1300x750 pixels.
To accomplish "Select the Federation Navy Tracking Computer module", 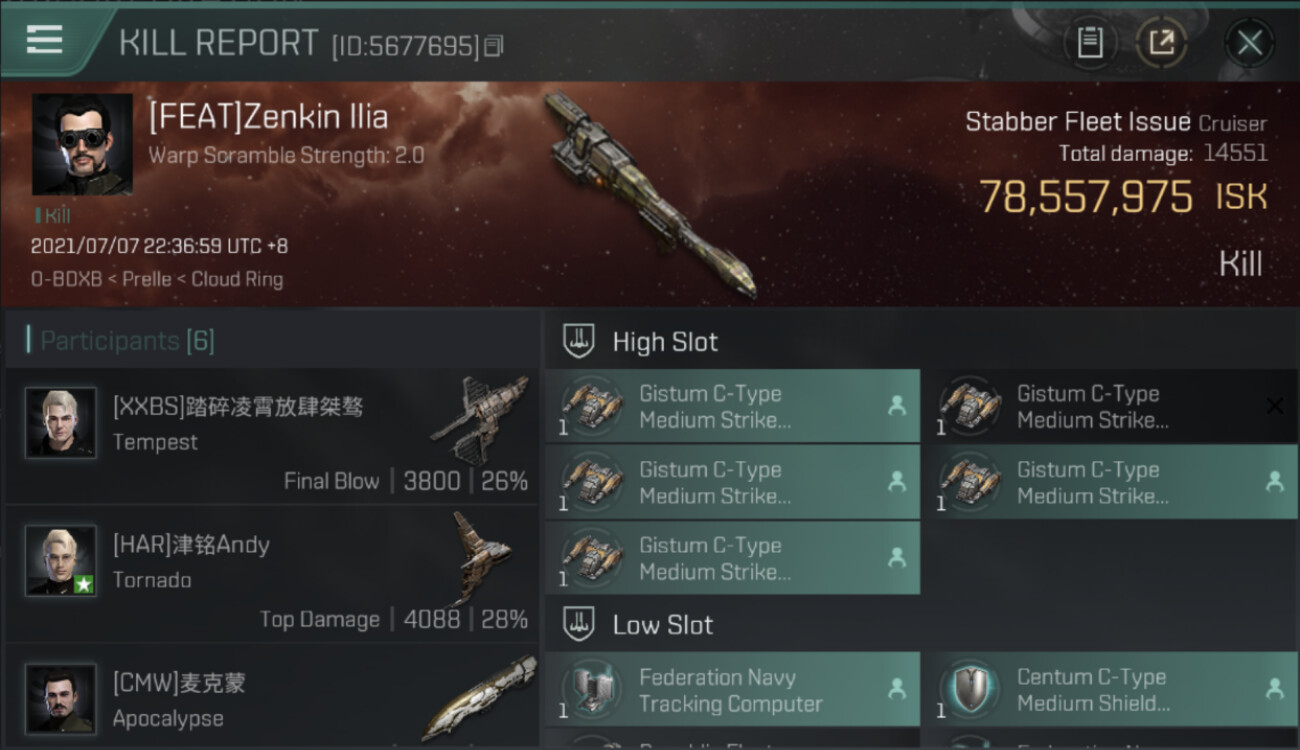I will 733,690.
